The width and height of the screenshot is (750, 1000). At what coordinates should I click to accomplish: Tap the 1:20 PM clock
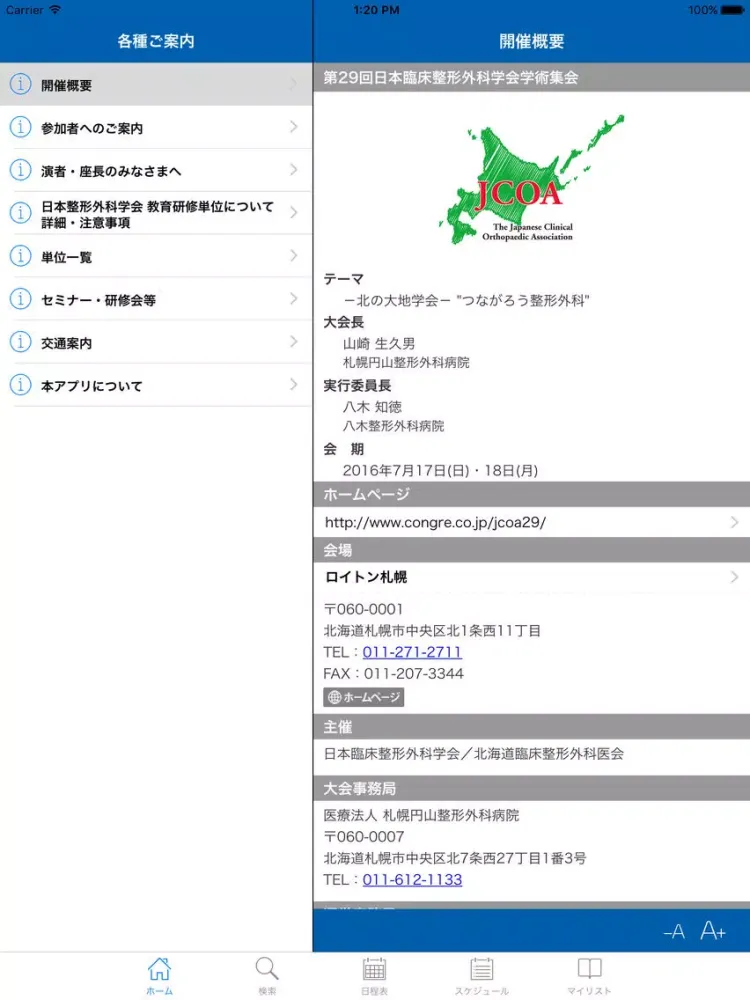[x=376, y=10]
